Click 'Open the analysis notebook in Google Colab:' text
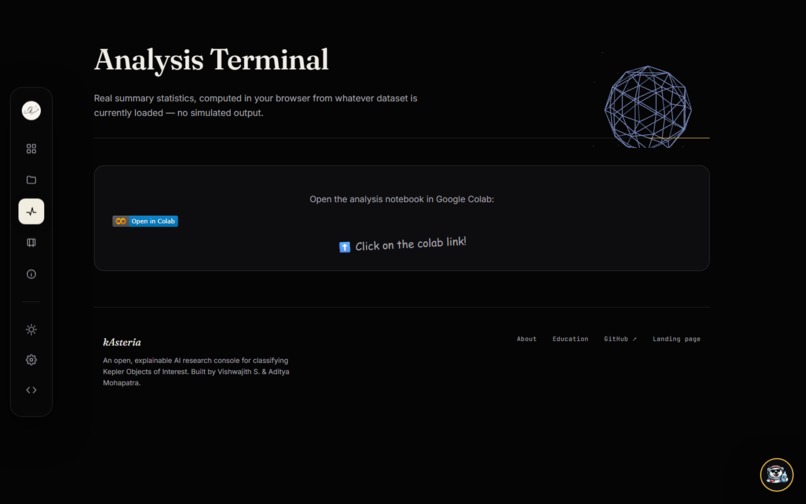Viewport: 806px width, 504px height. click(401, 199)
